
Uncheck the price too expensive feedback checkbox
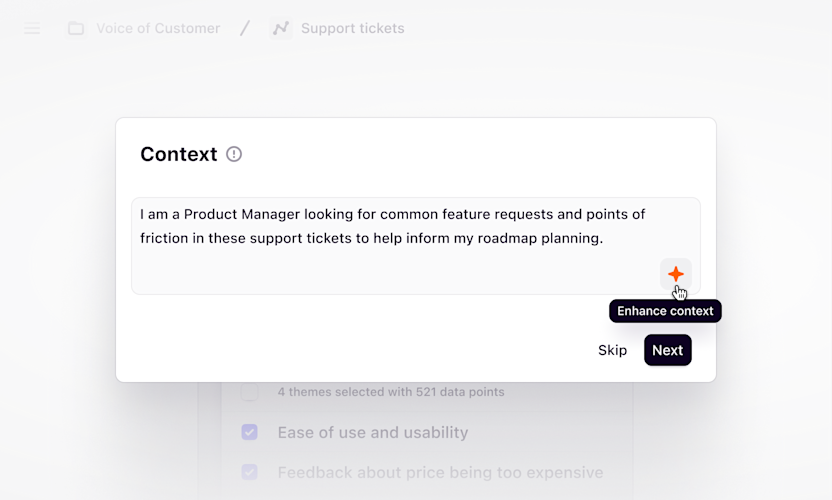click(x=249, y=472)
